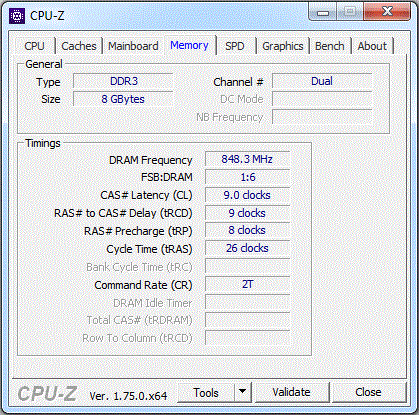The width and height of the screenshot is (419, 415).
Task: Click the tRCD value 9 clocks
Action: click(247, 213)
